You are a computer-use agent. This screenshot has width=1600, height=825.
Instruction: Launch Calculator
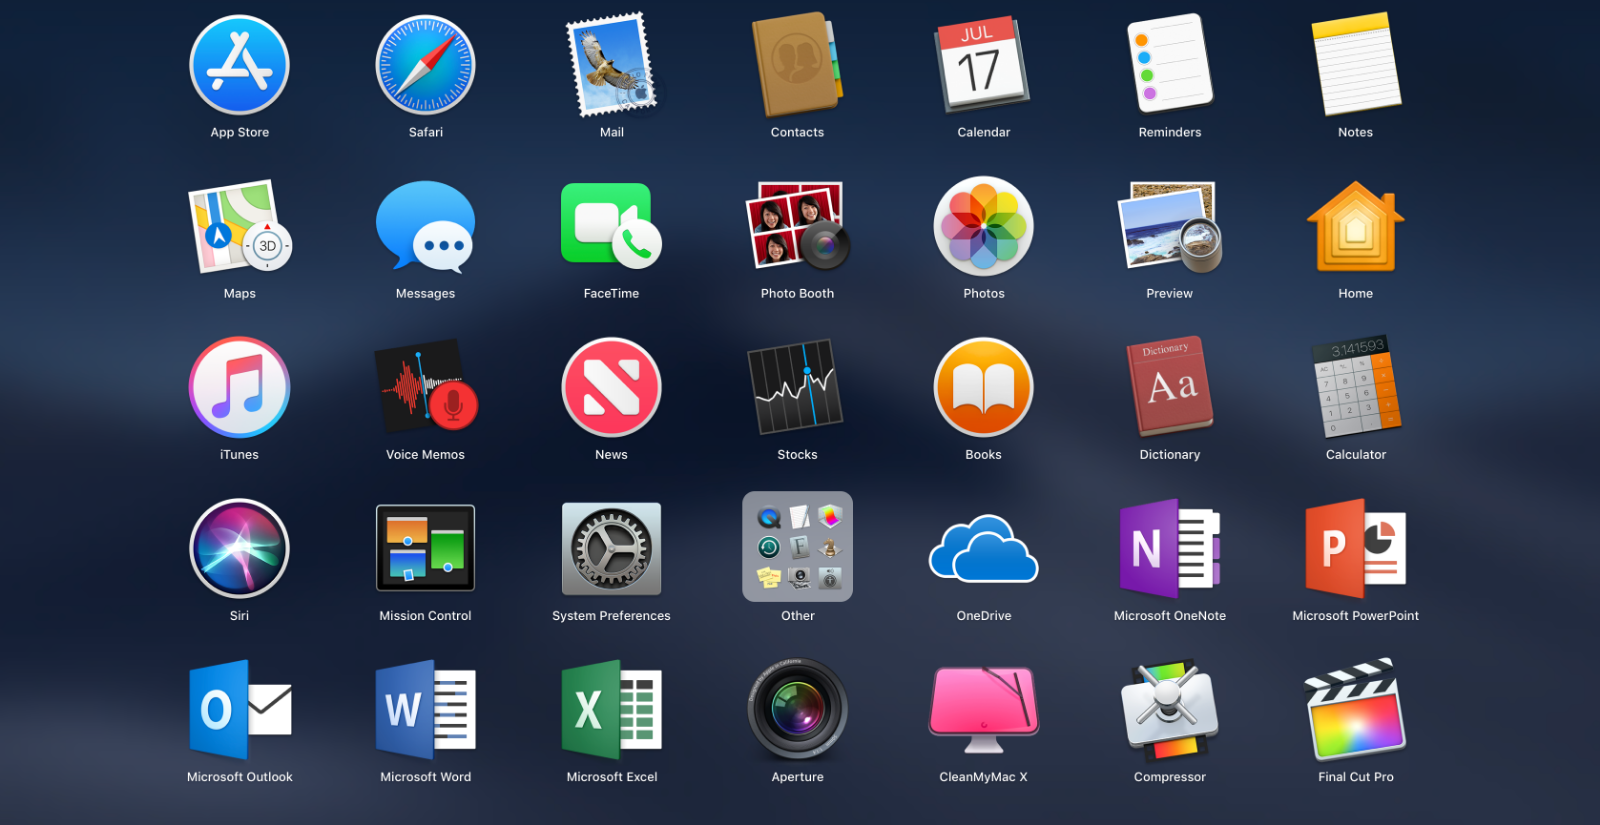click(1355, 387)
